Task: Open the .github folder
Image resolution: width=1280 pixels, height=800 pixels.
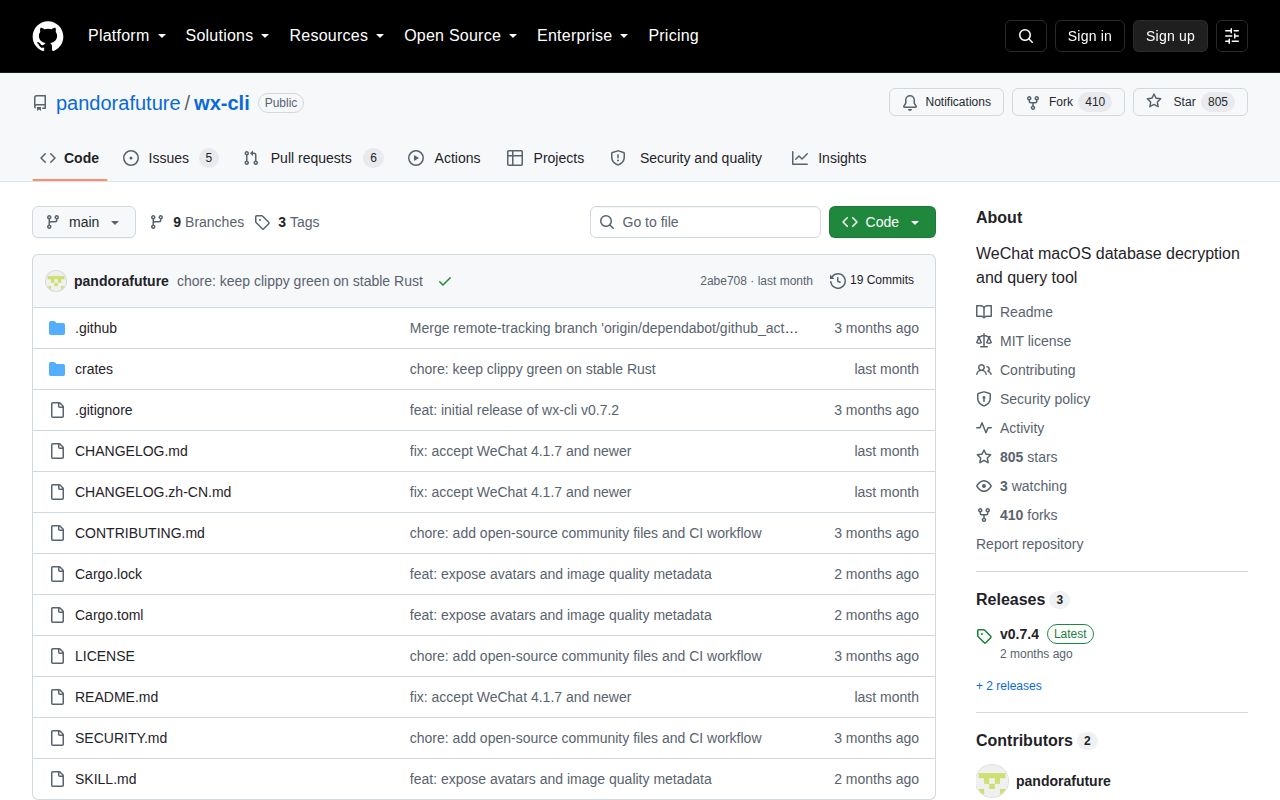Action: [x=96, y=328]
